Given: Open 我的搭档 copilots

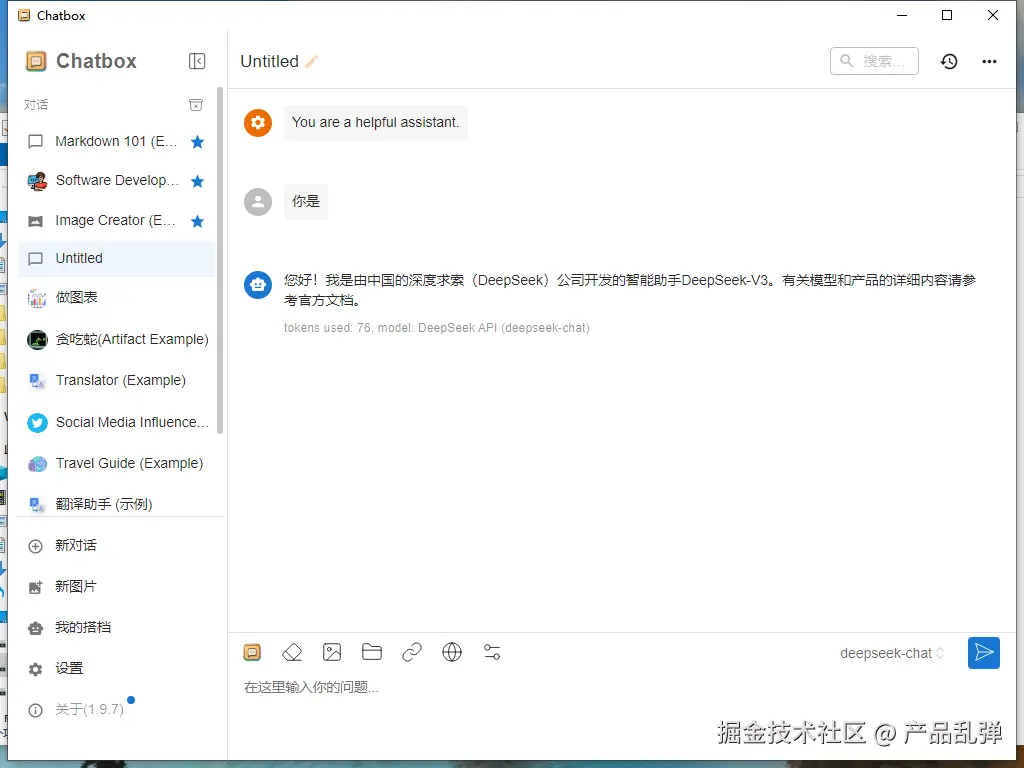Looking at the screenshot, I should point(116,628).
